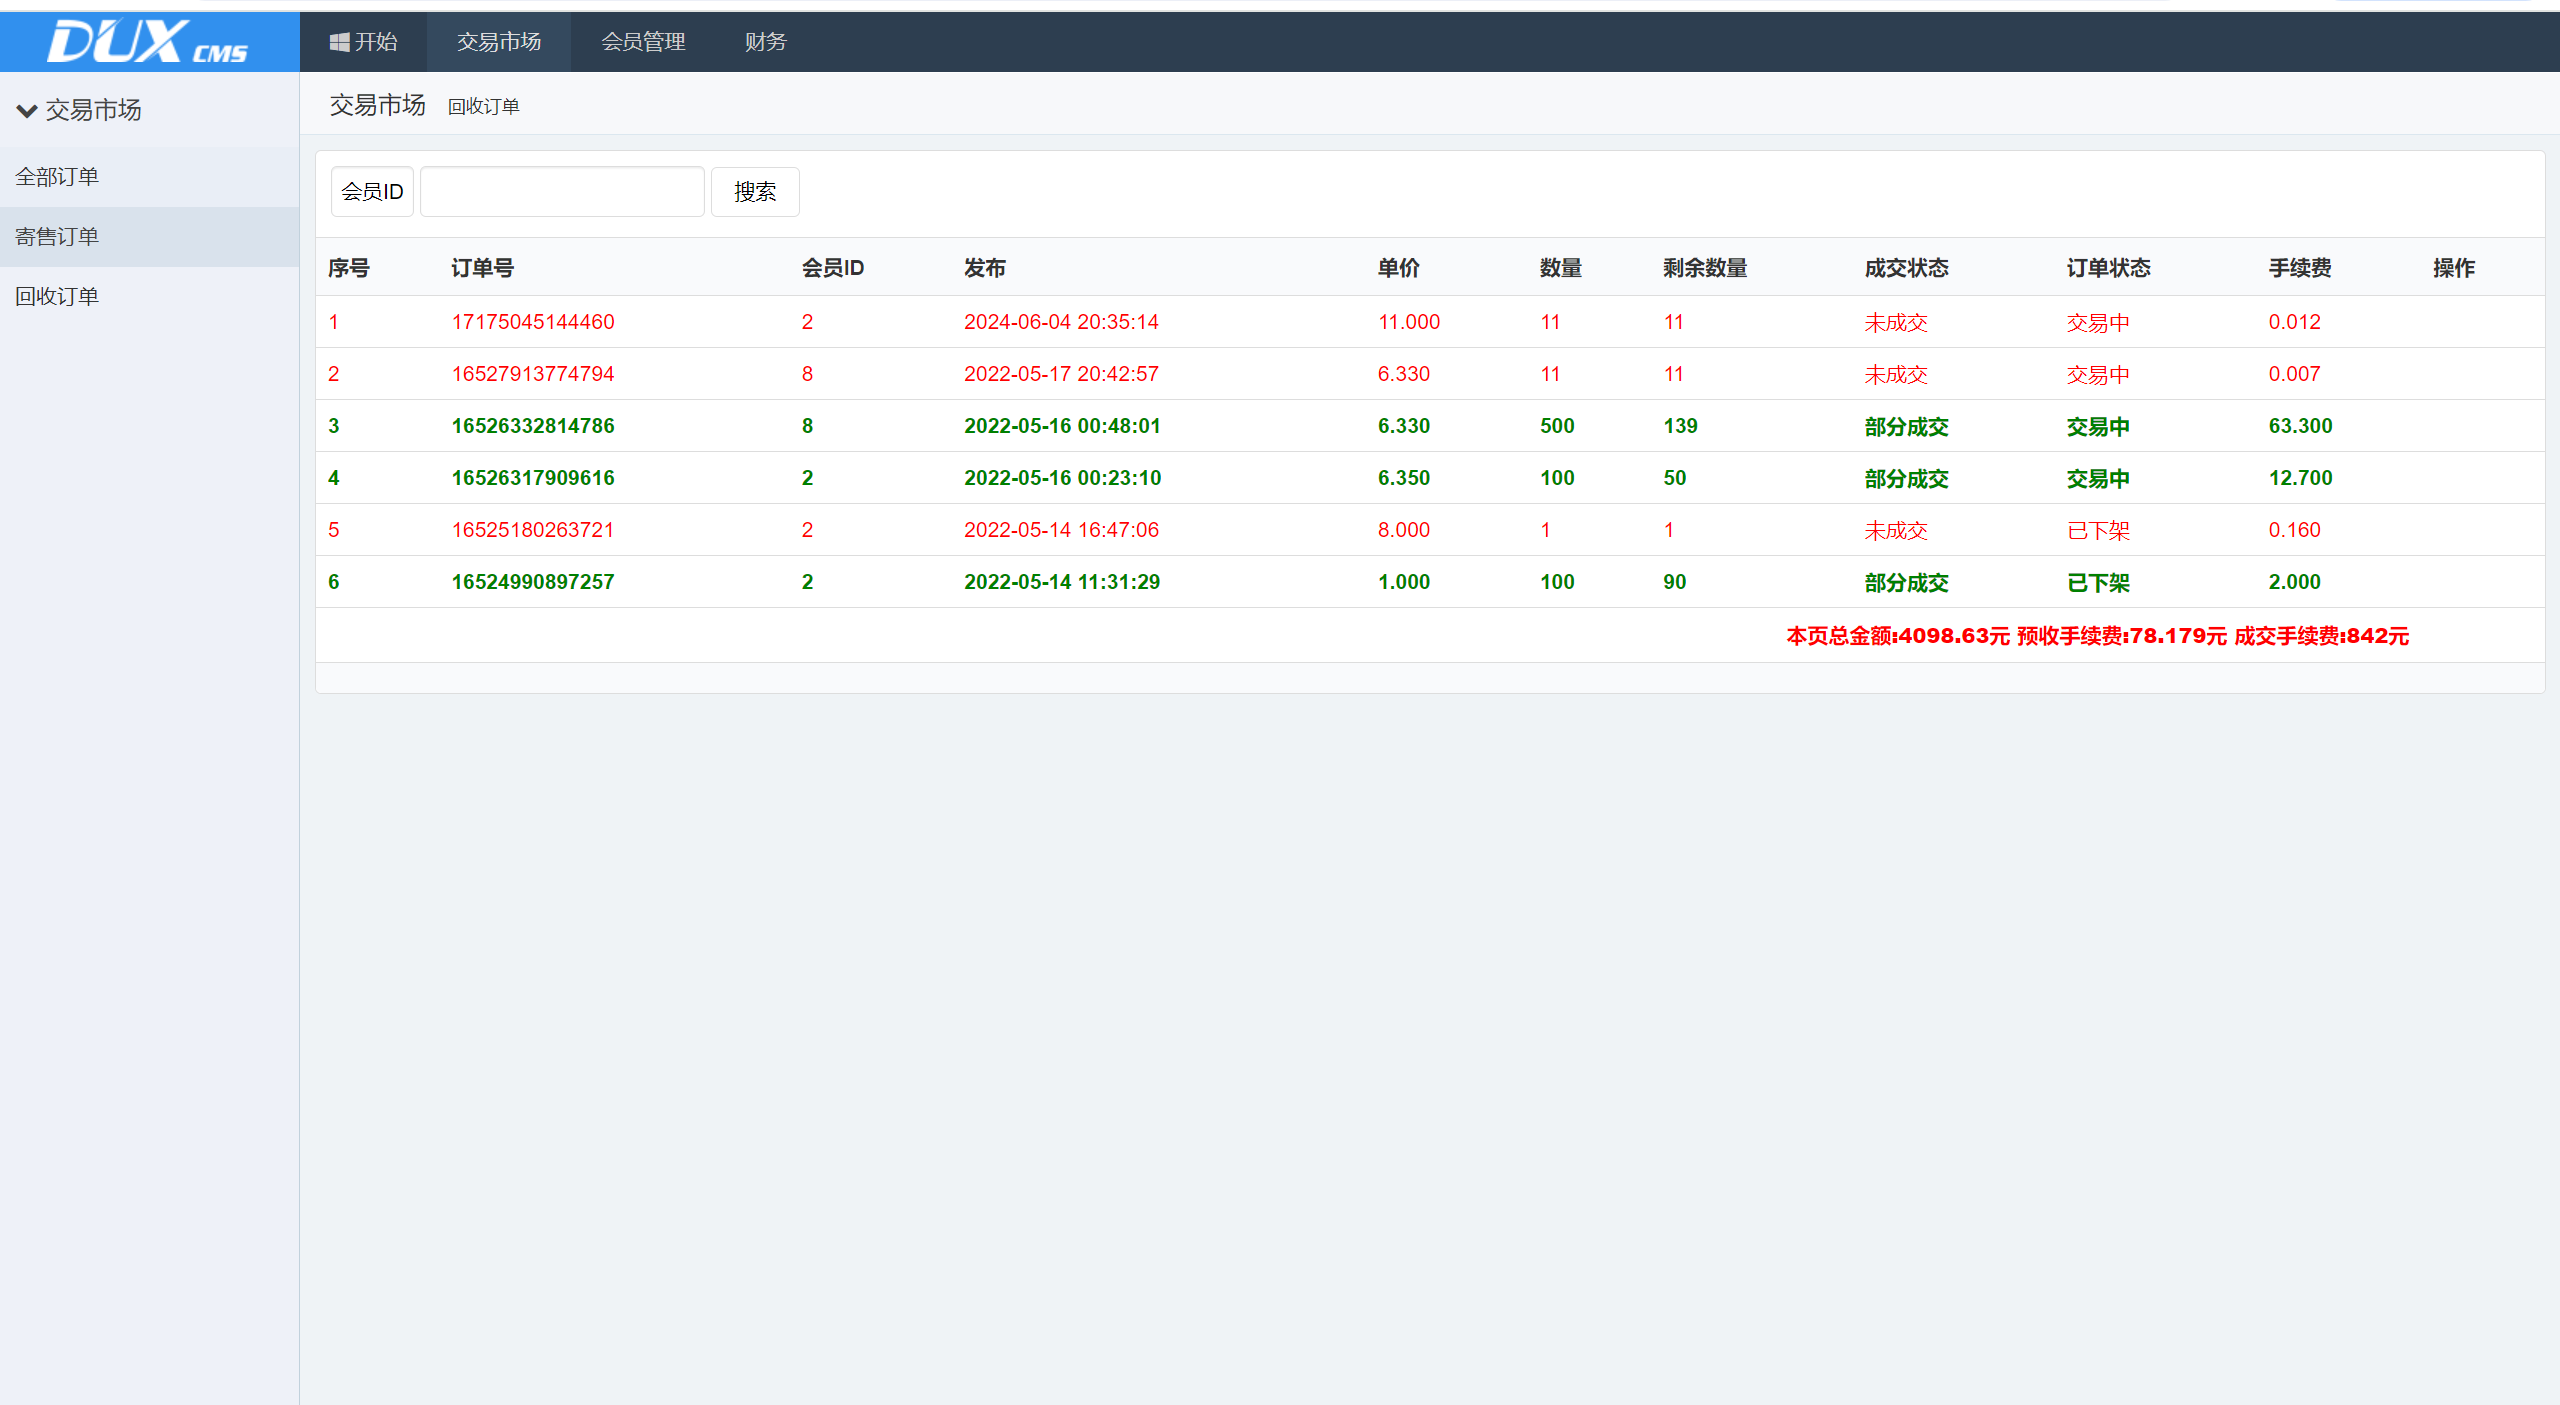Click the DUX CMS logo
This screenshot has height=1405, width=2560.
(148, 42)
